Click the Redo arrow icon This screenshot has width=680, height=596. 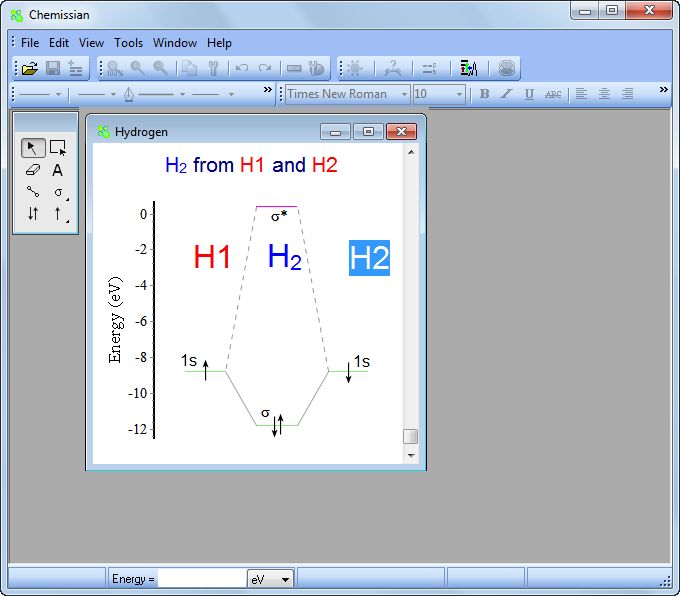point(265,68)
